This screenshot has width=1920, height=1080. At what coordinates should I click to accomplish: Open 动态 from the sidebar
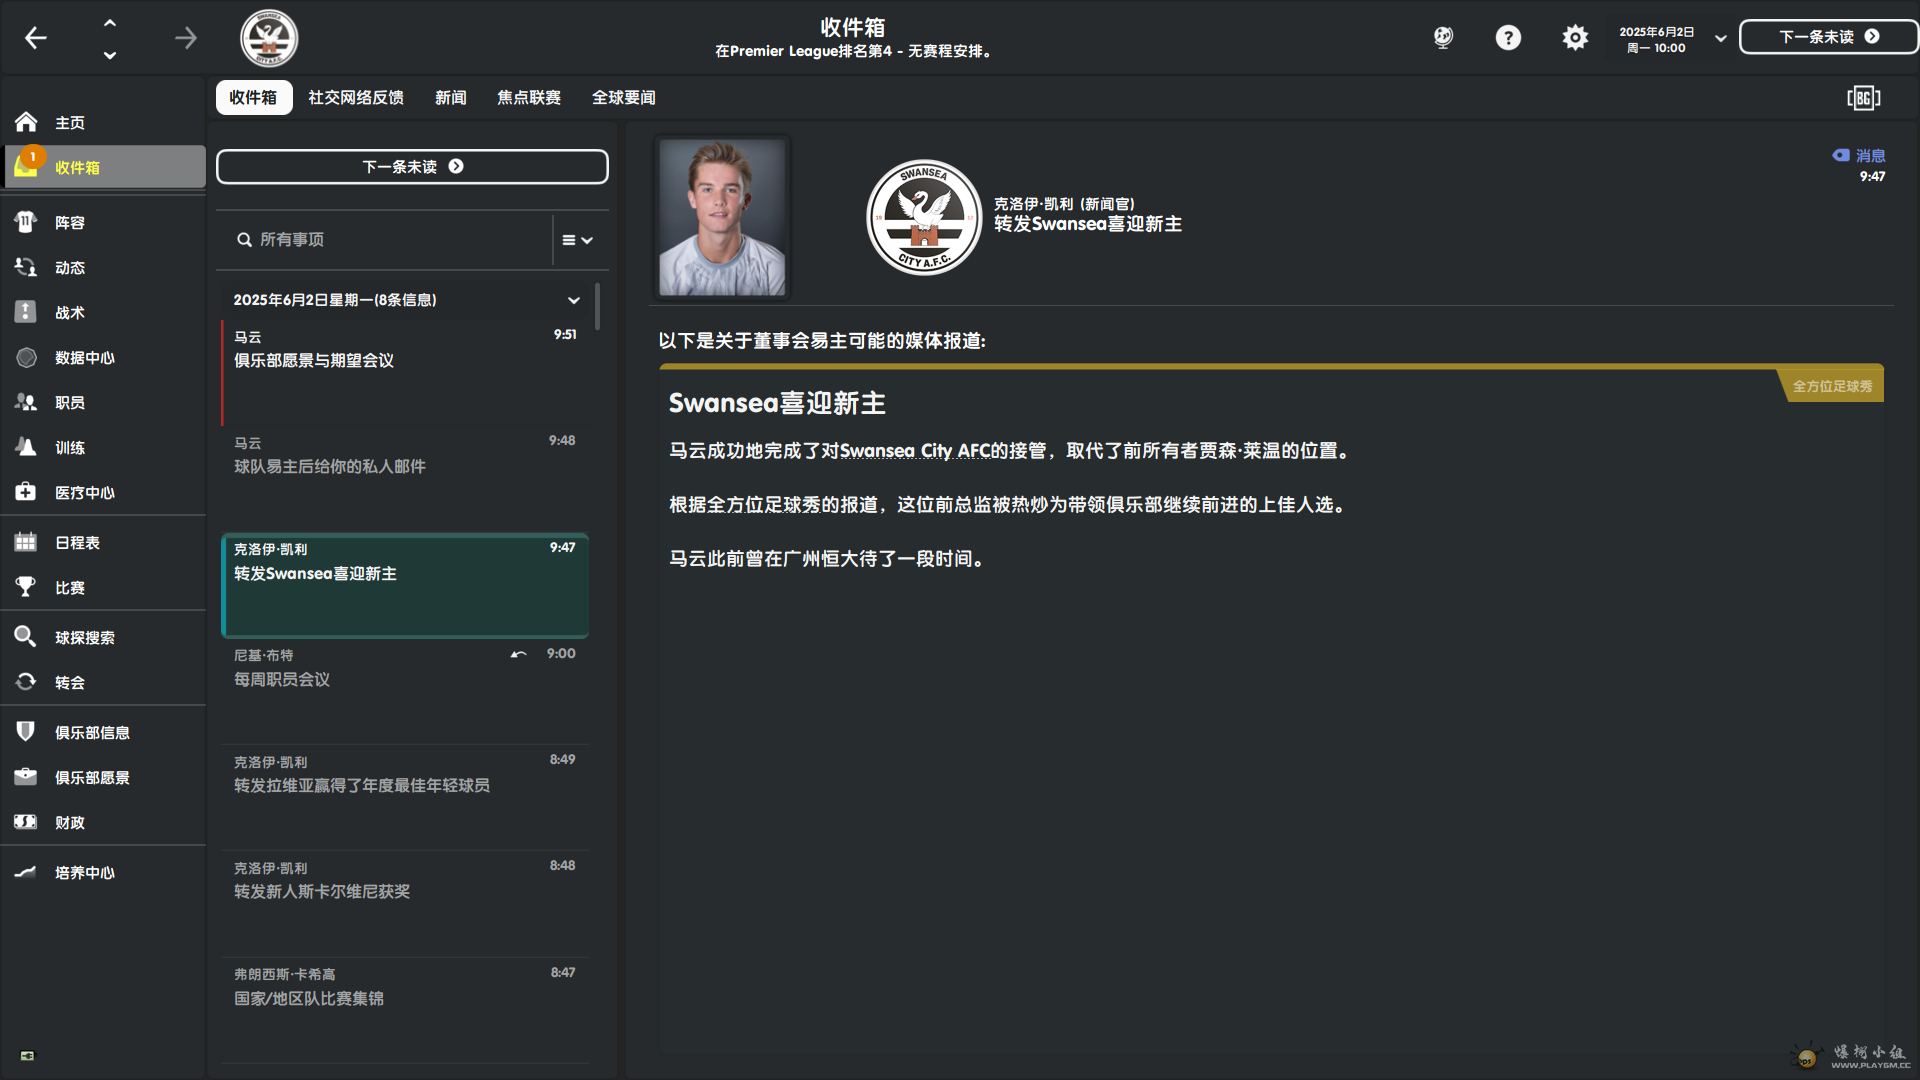point(104,267)
